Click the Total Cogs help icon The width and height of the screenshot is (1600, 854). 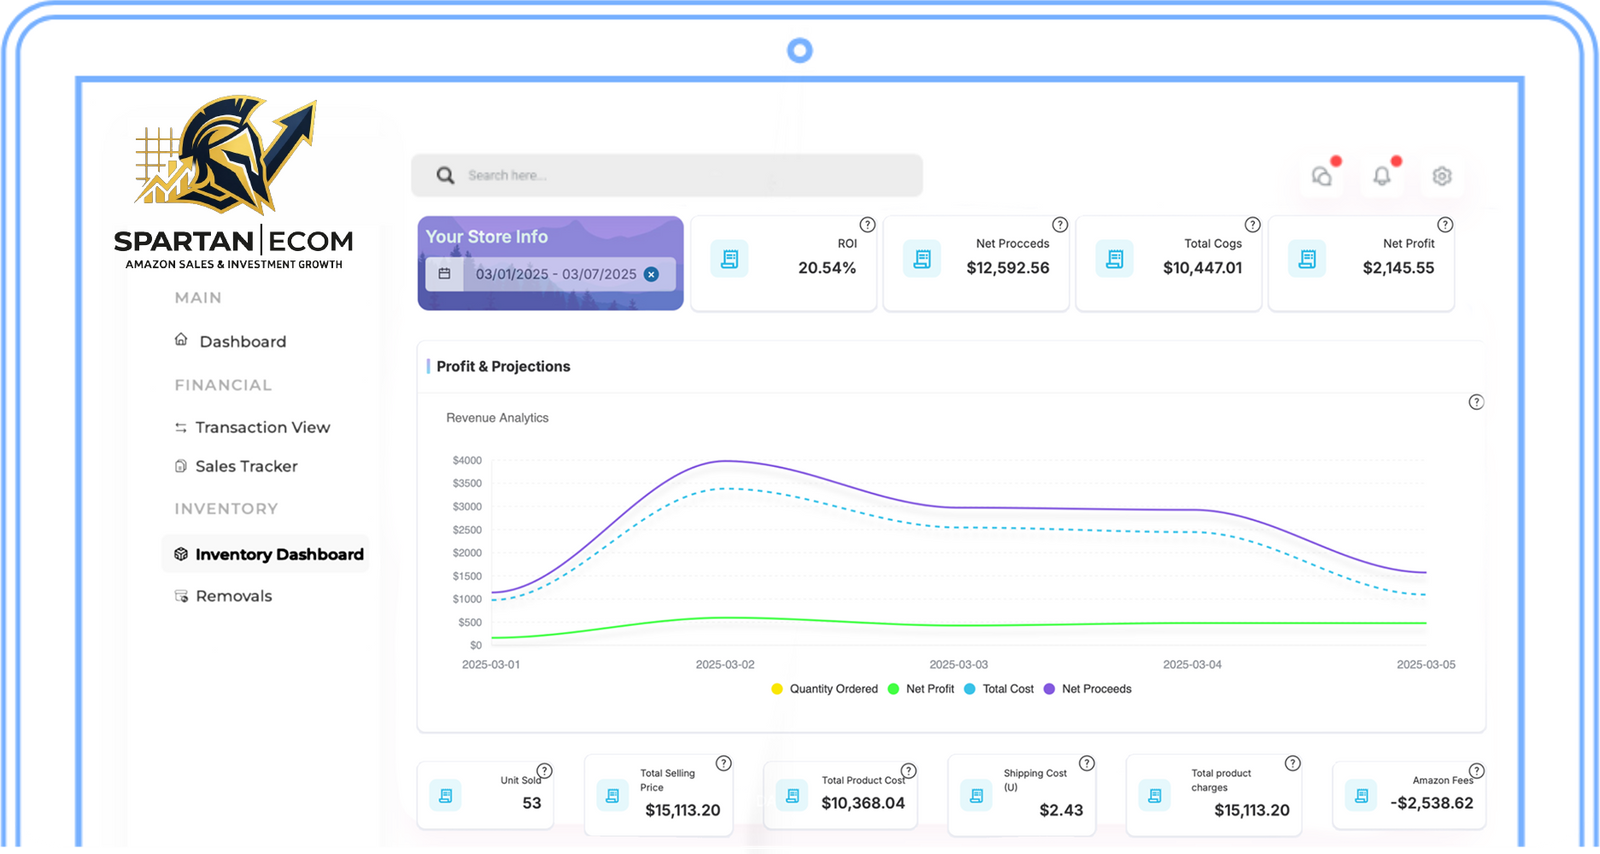[x=1252, y=225]
